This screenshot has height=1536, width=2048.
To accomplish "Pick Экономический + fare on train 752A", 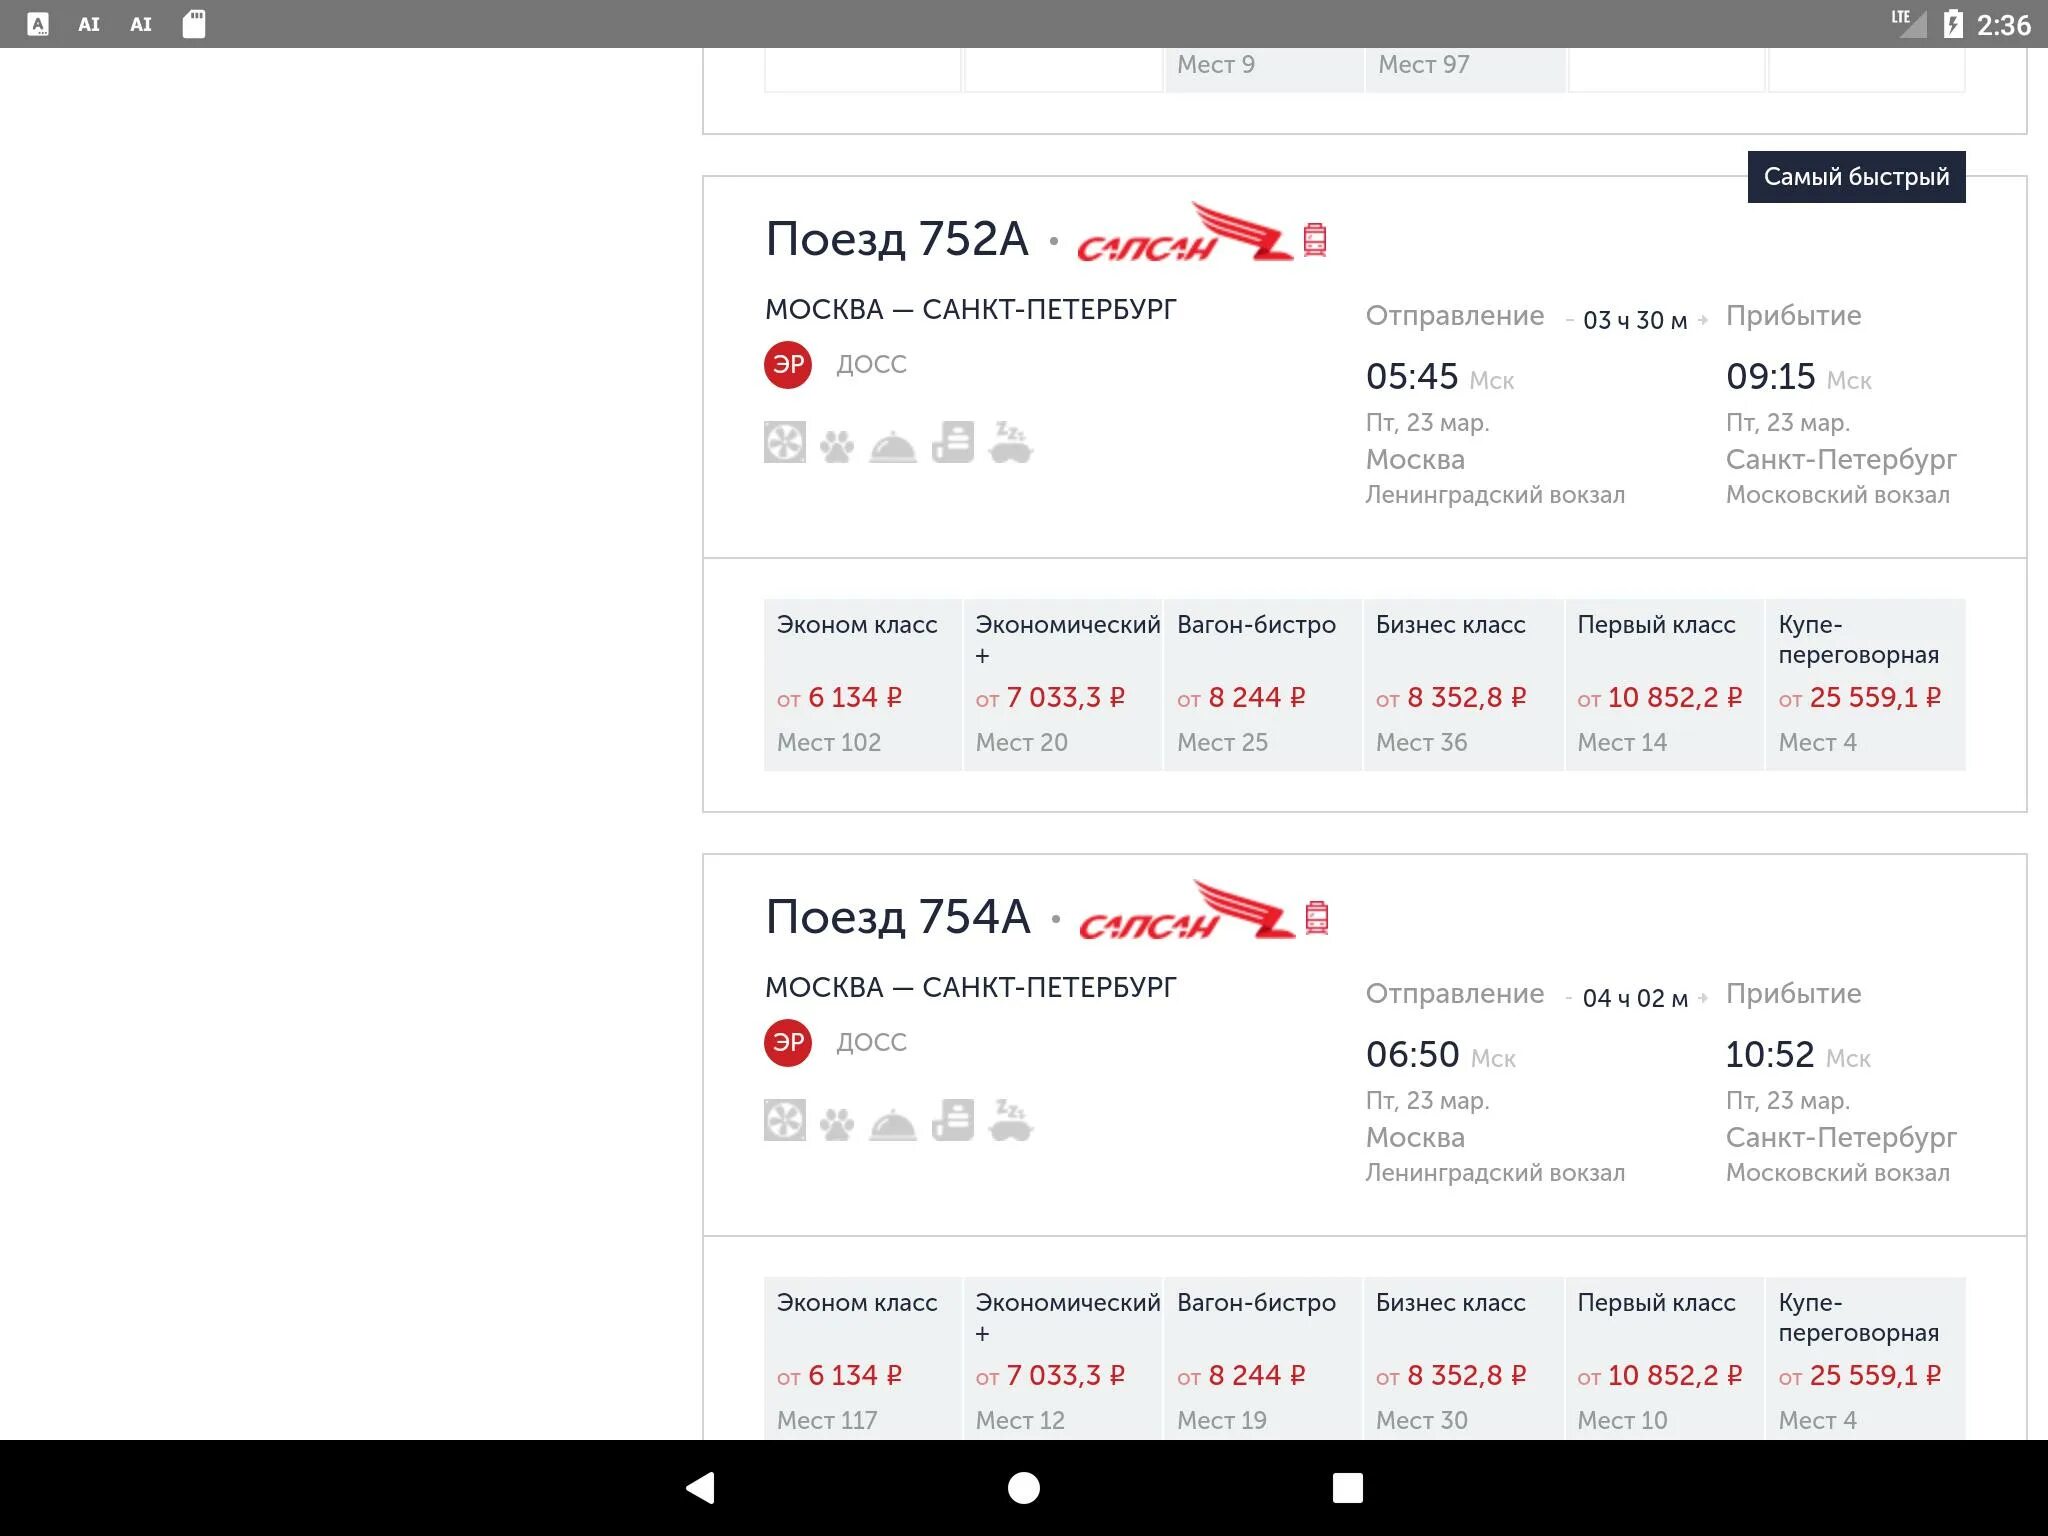I will point(1062,684).
